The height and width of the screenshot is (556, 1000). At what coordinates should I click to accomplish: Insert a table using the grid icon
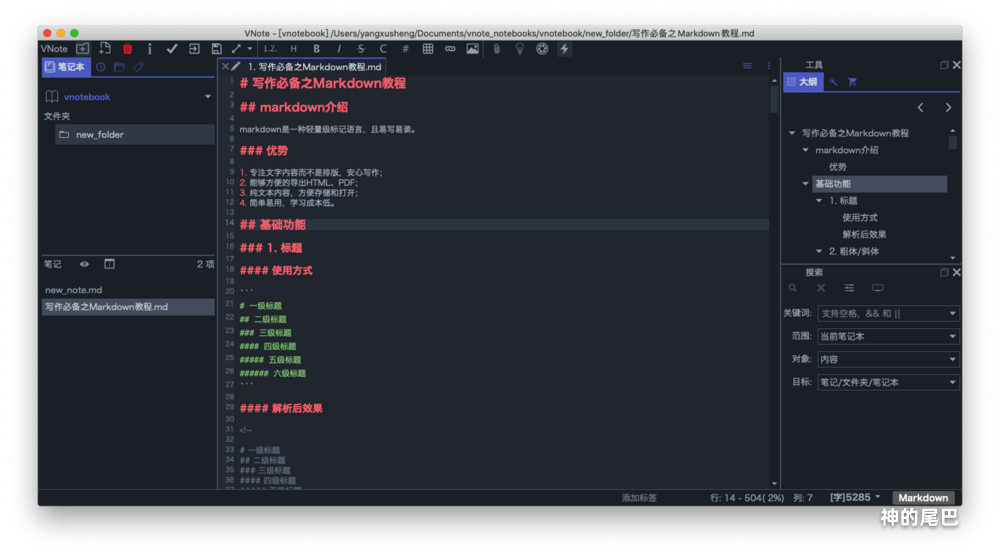tap(428, 48)
